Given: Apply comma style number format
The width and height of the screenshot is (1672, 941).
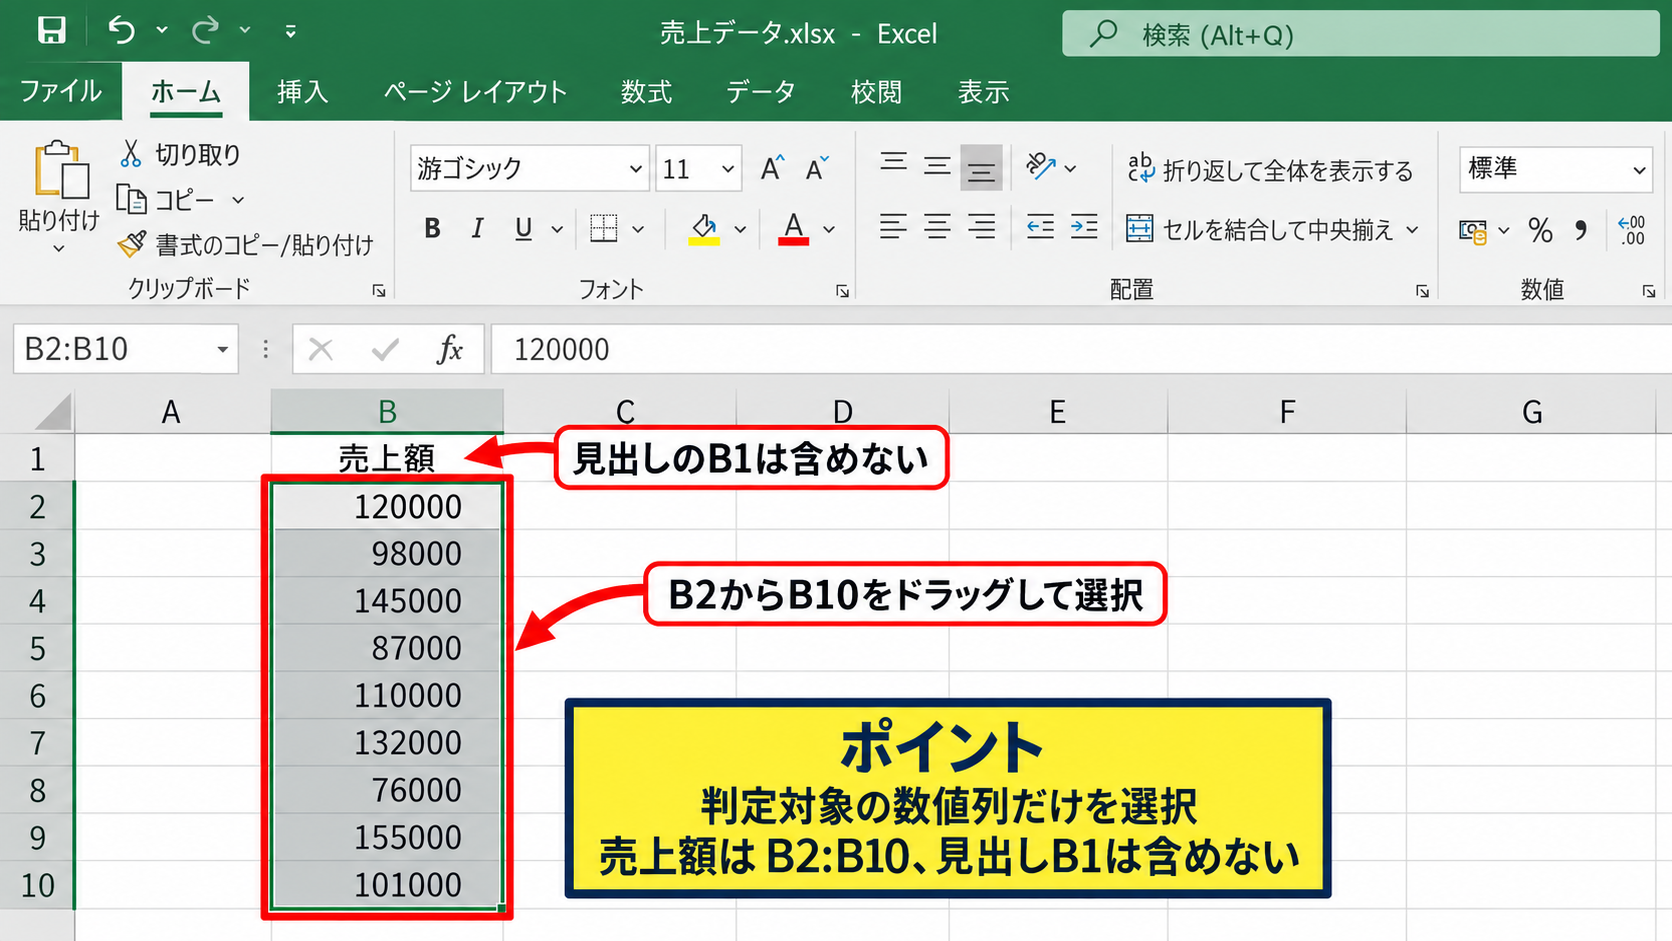Looking at the screenshot, I should pyautogui.click(x=1581, y=231).
